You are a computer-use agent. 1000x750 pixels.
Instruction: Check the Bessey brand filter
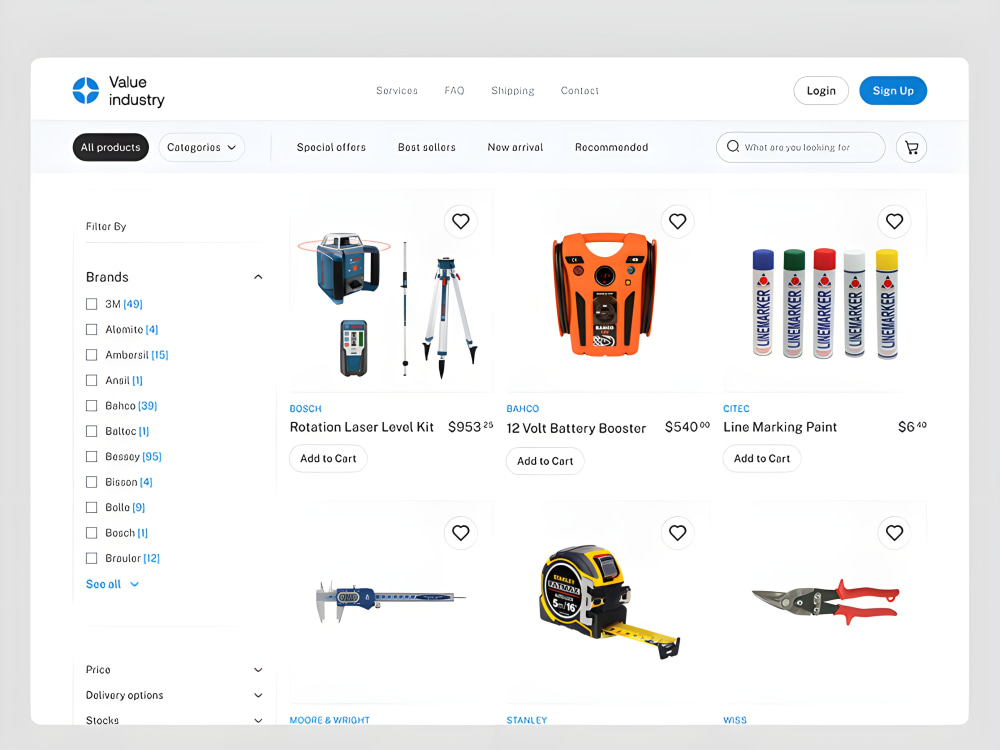coord(92,457)
